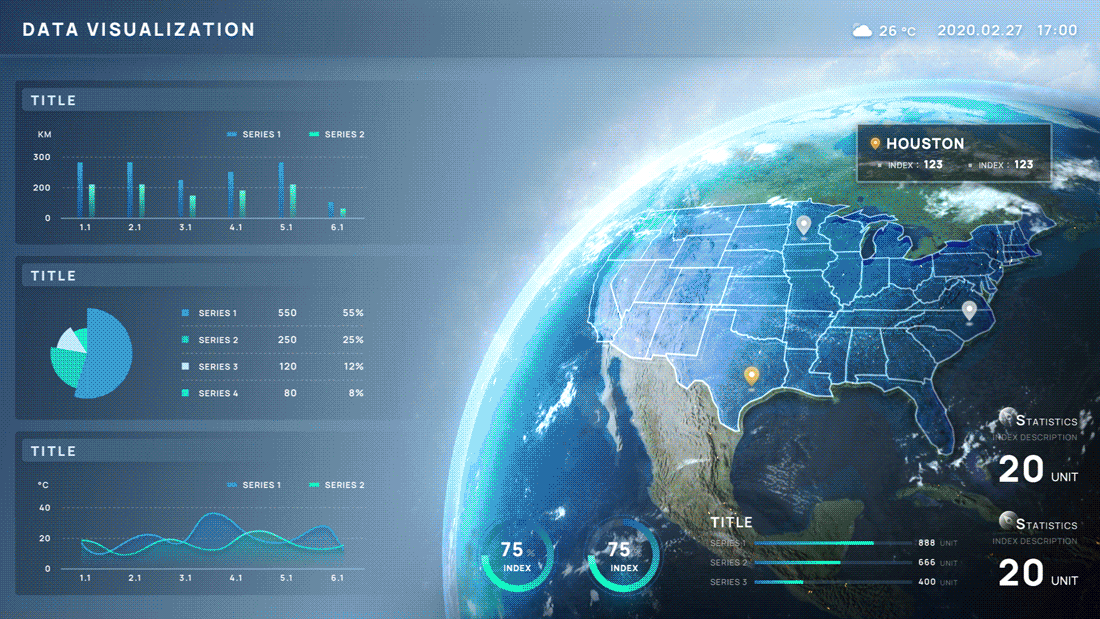Click the KM axis unit label
Screen dimensions: 1100x619
[44, 134]
